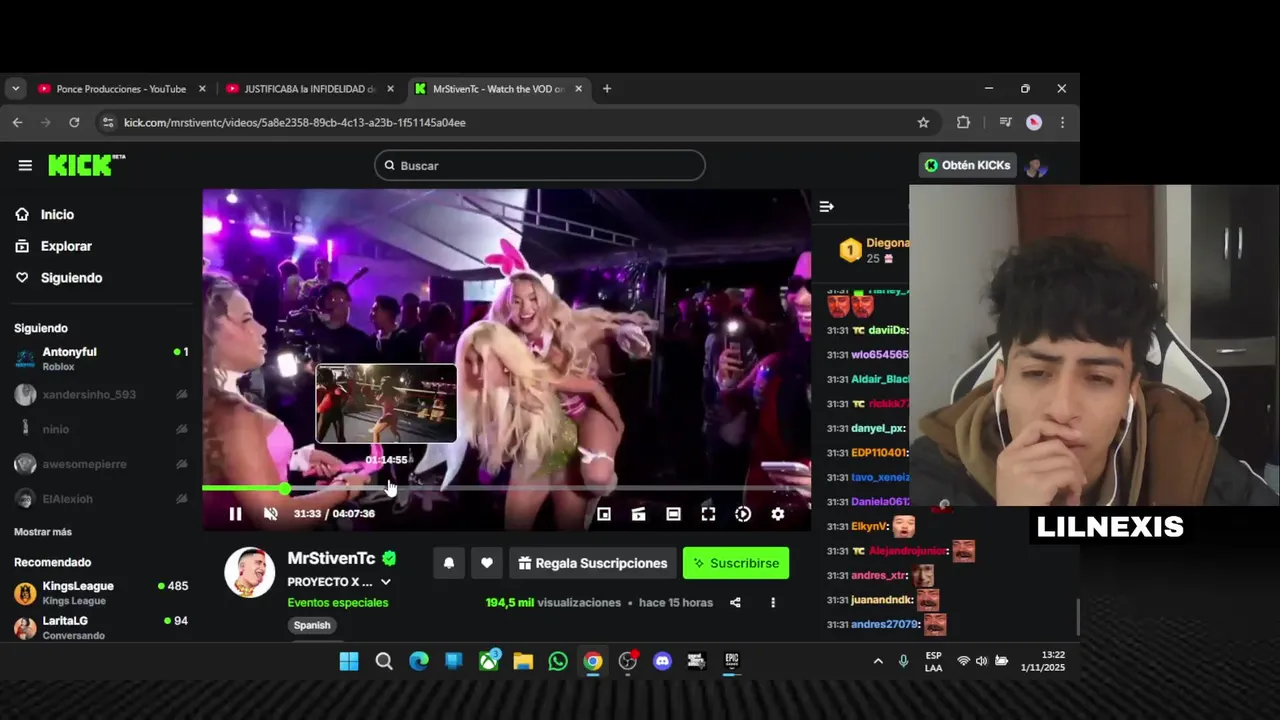Click the danyel_px username in chat

pos(878,428)
